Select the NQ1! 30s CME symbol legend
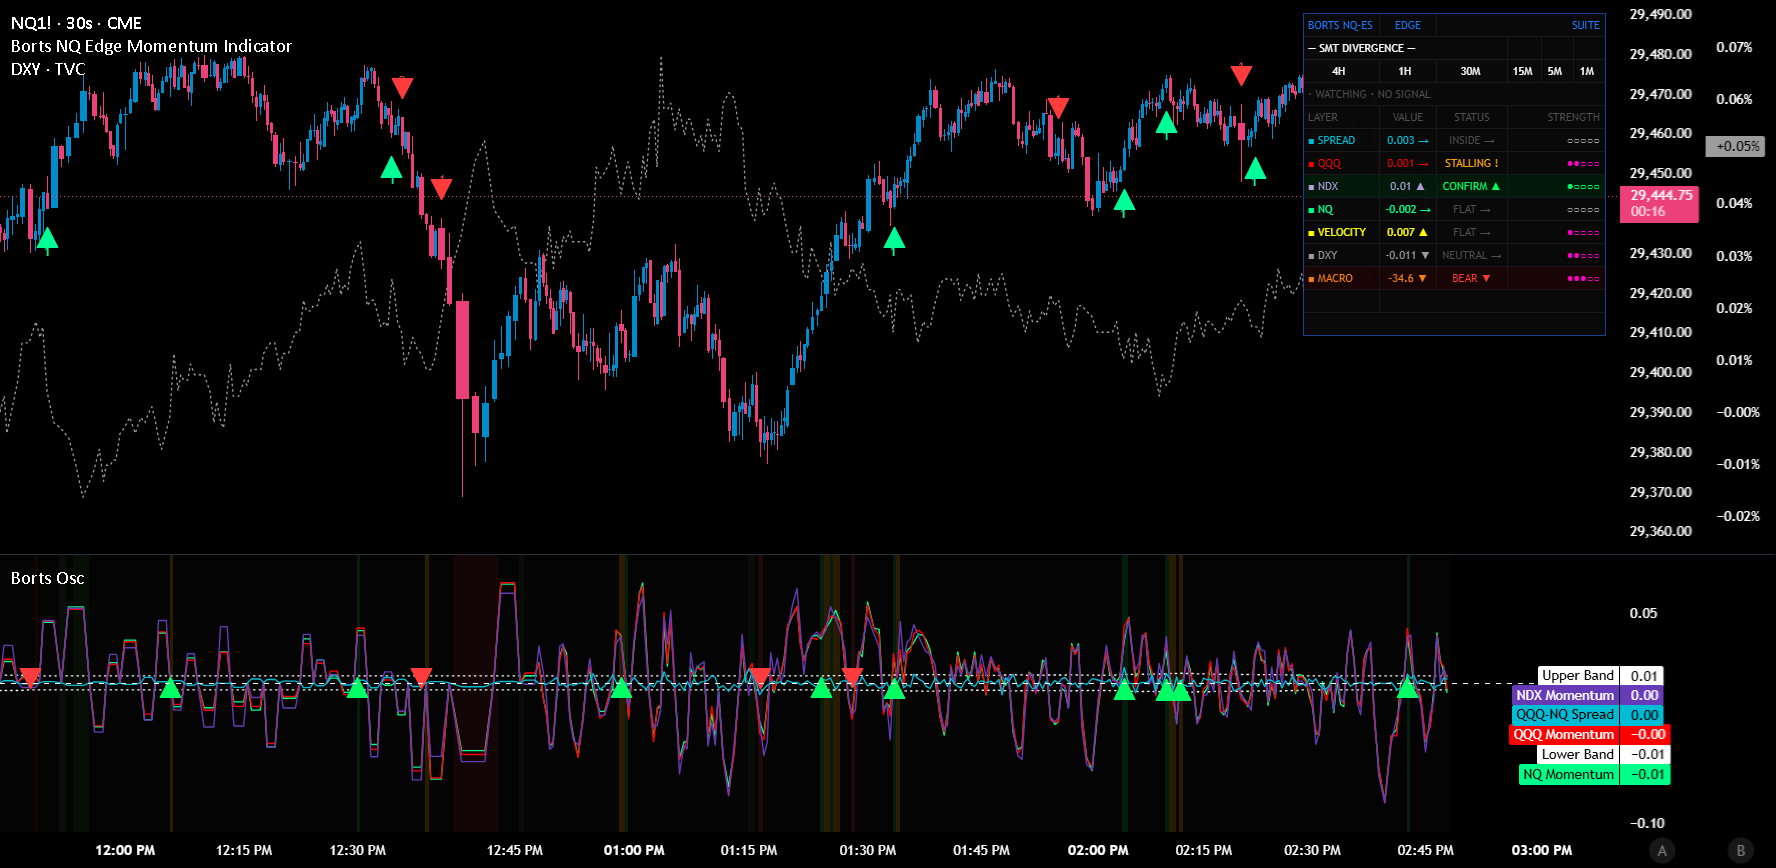The height and width of the screenshot is (868, 1776). pyautogui.click(x=76, y=23)
